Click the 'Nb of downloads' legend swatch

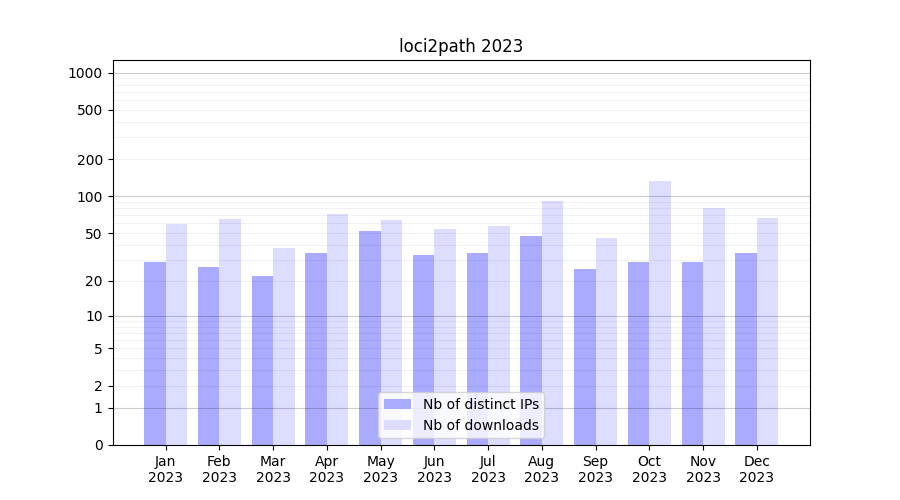(397, 425)
